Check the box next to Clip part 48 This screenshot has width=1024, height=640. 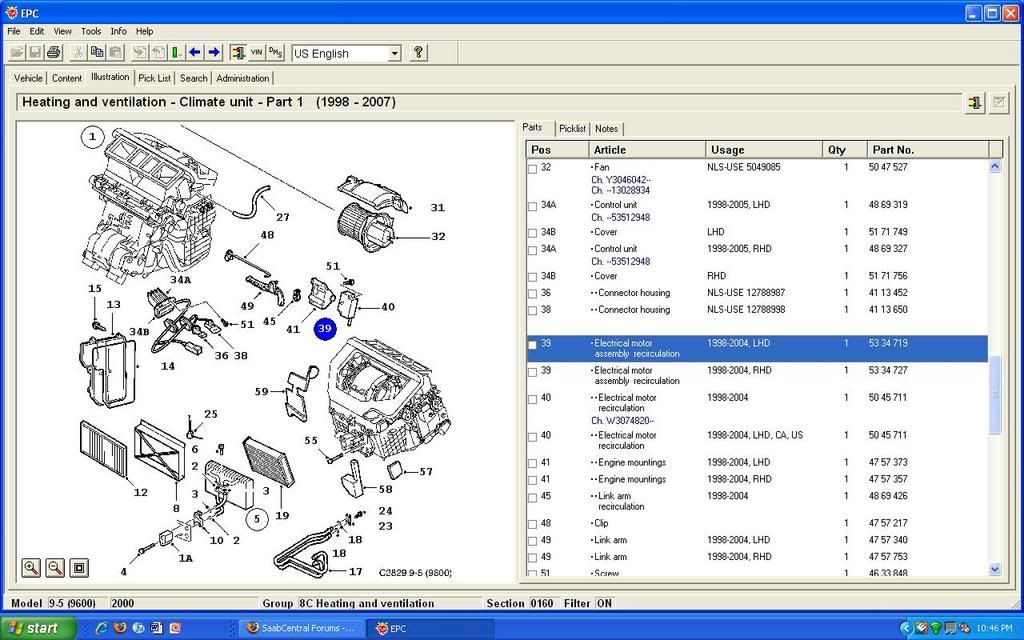point(531,523)
